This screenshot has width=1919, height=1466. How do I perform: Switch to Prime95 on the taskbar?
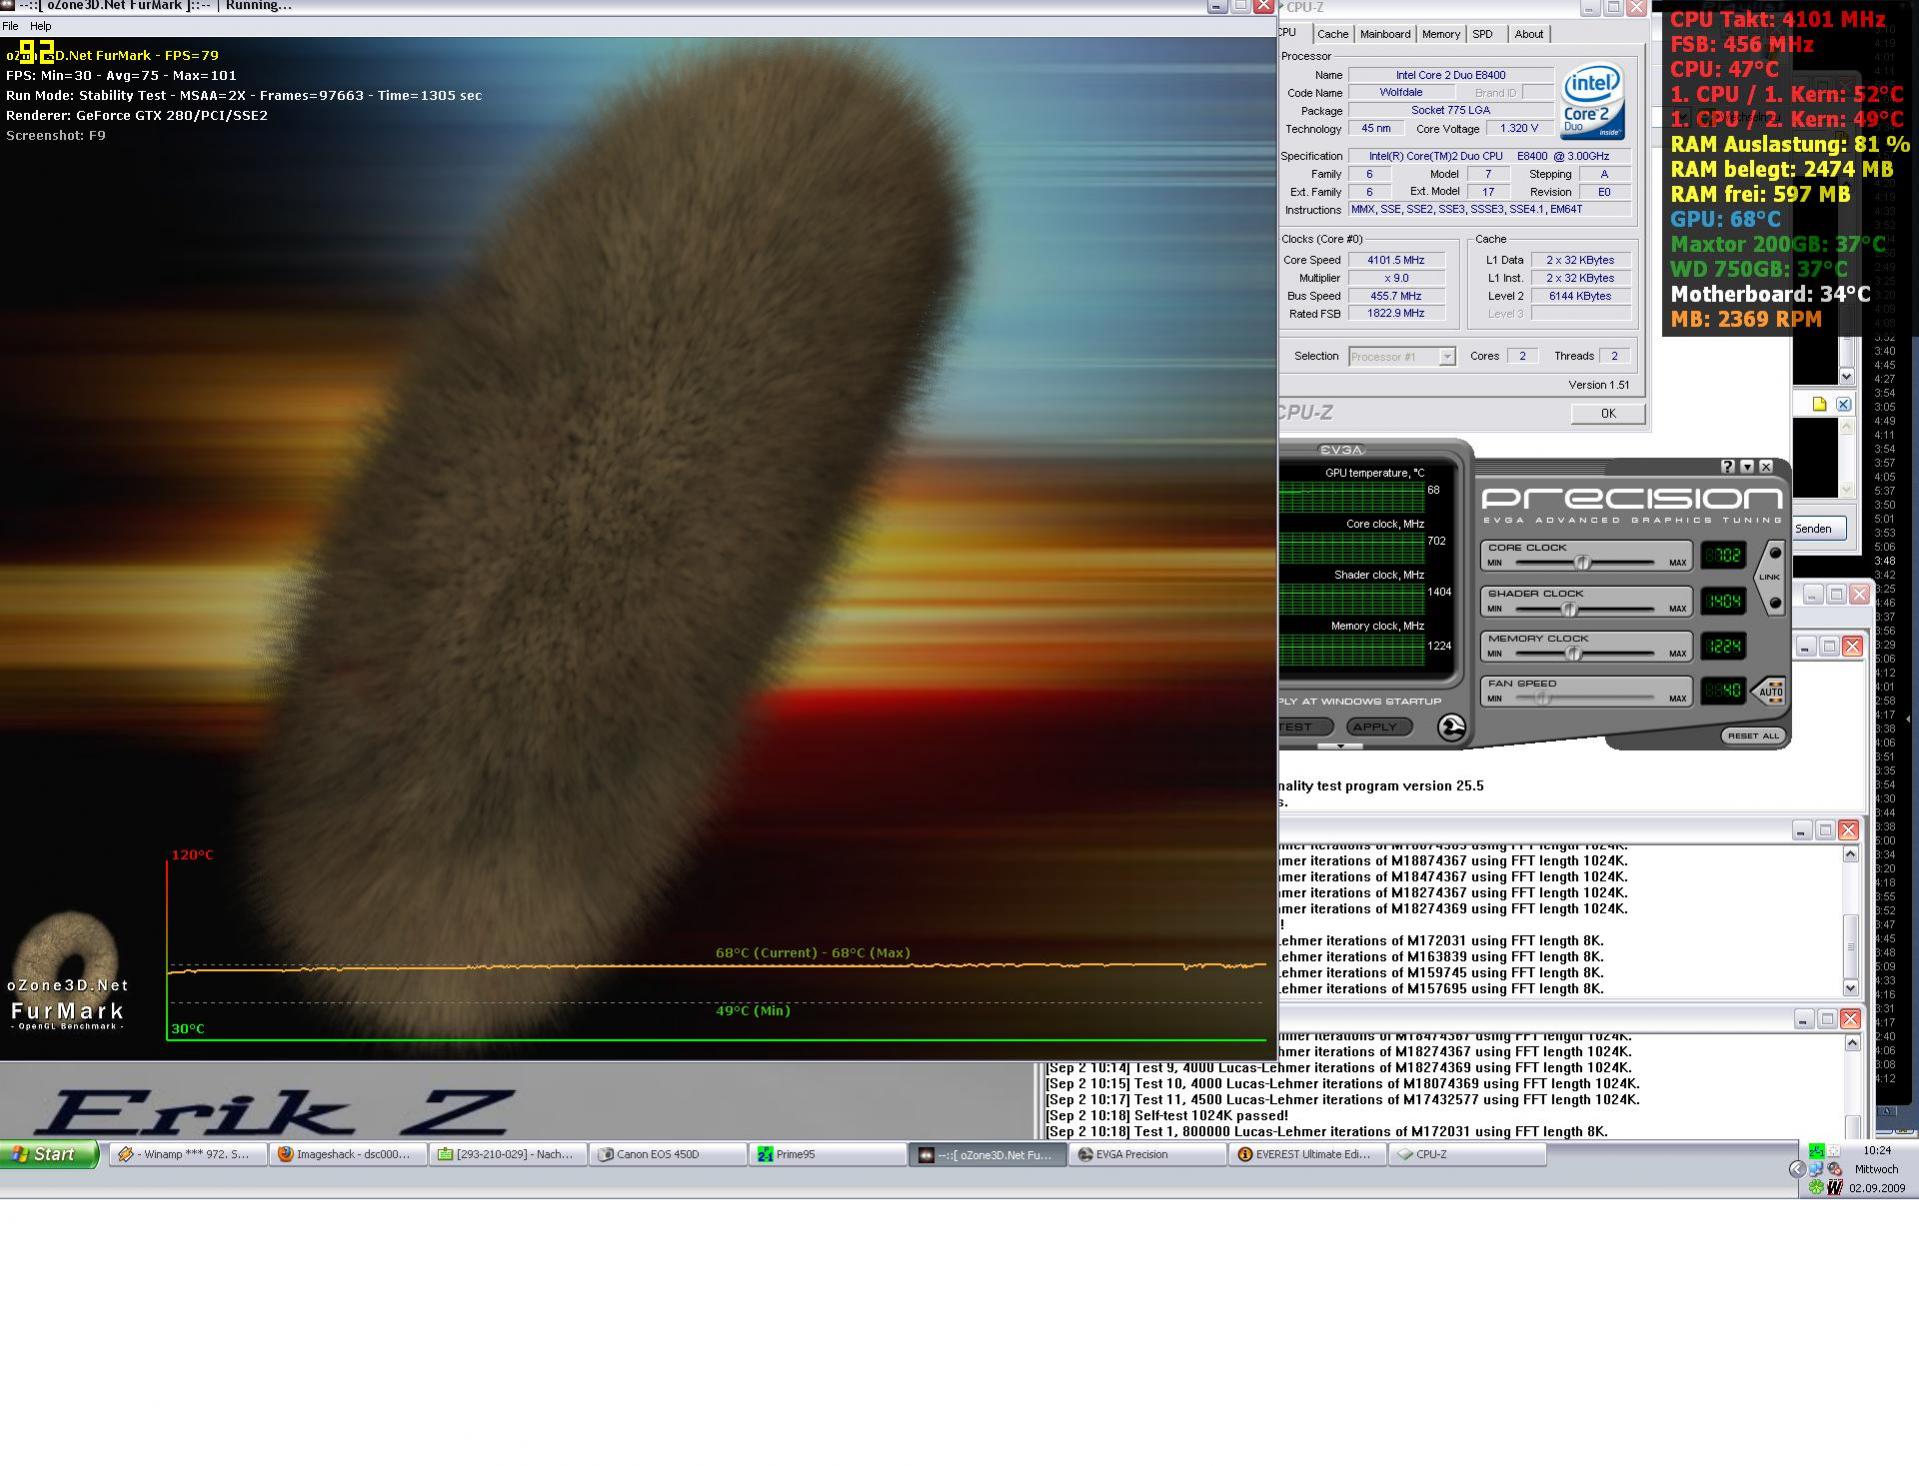[x=828, y=1154]
